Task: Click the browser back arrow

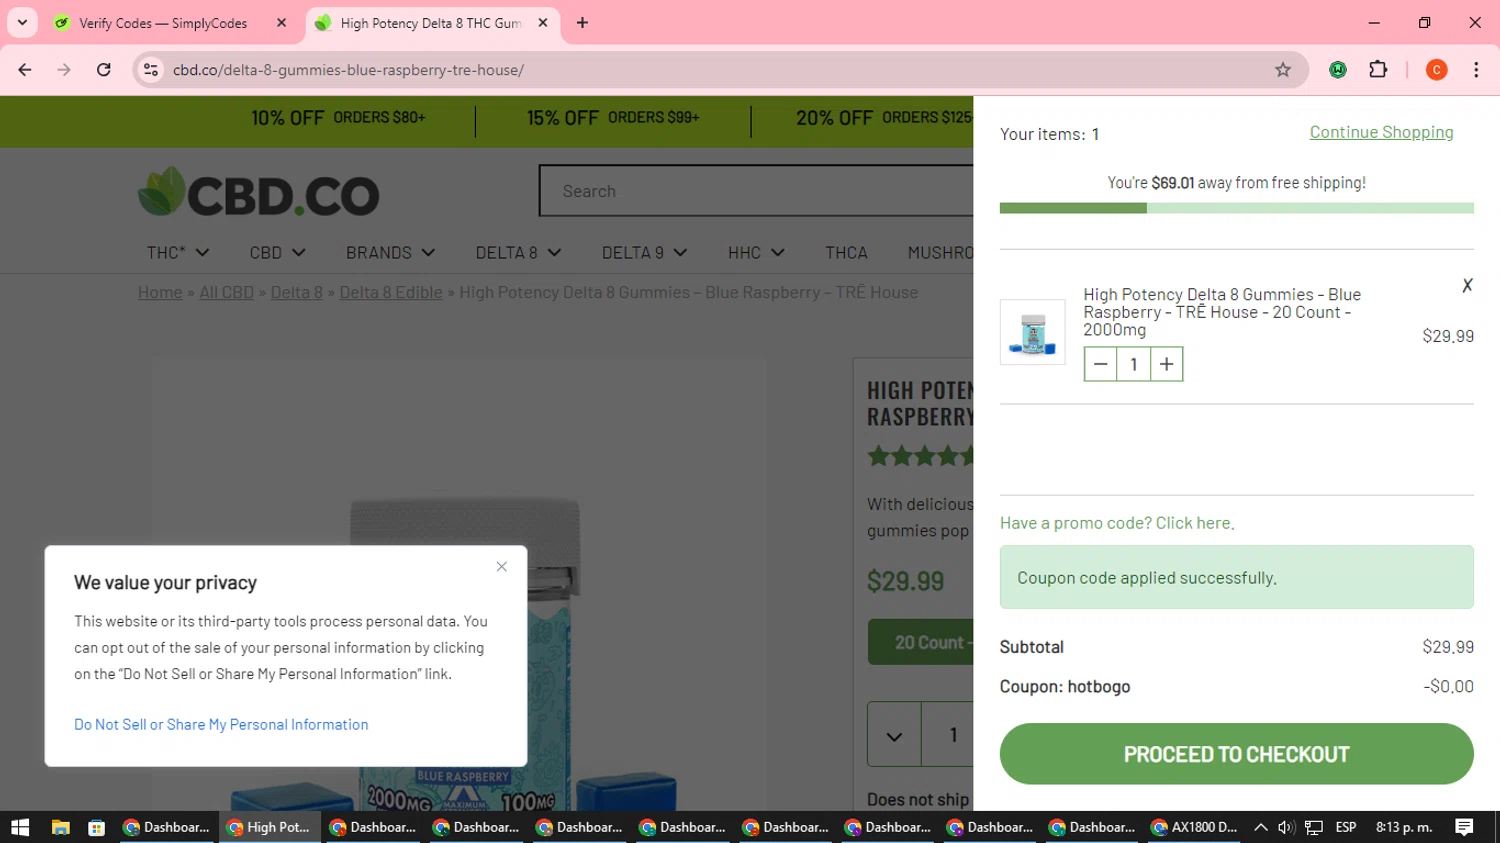Action: pyautogui.click(x=25, y=70)
